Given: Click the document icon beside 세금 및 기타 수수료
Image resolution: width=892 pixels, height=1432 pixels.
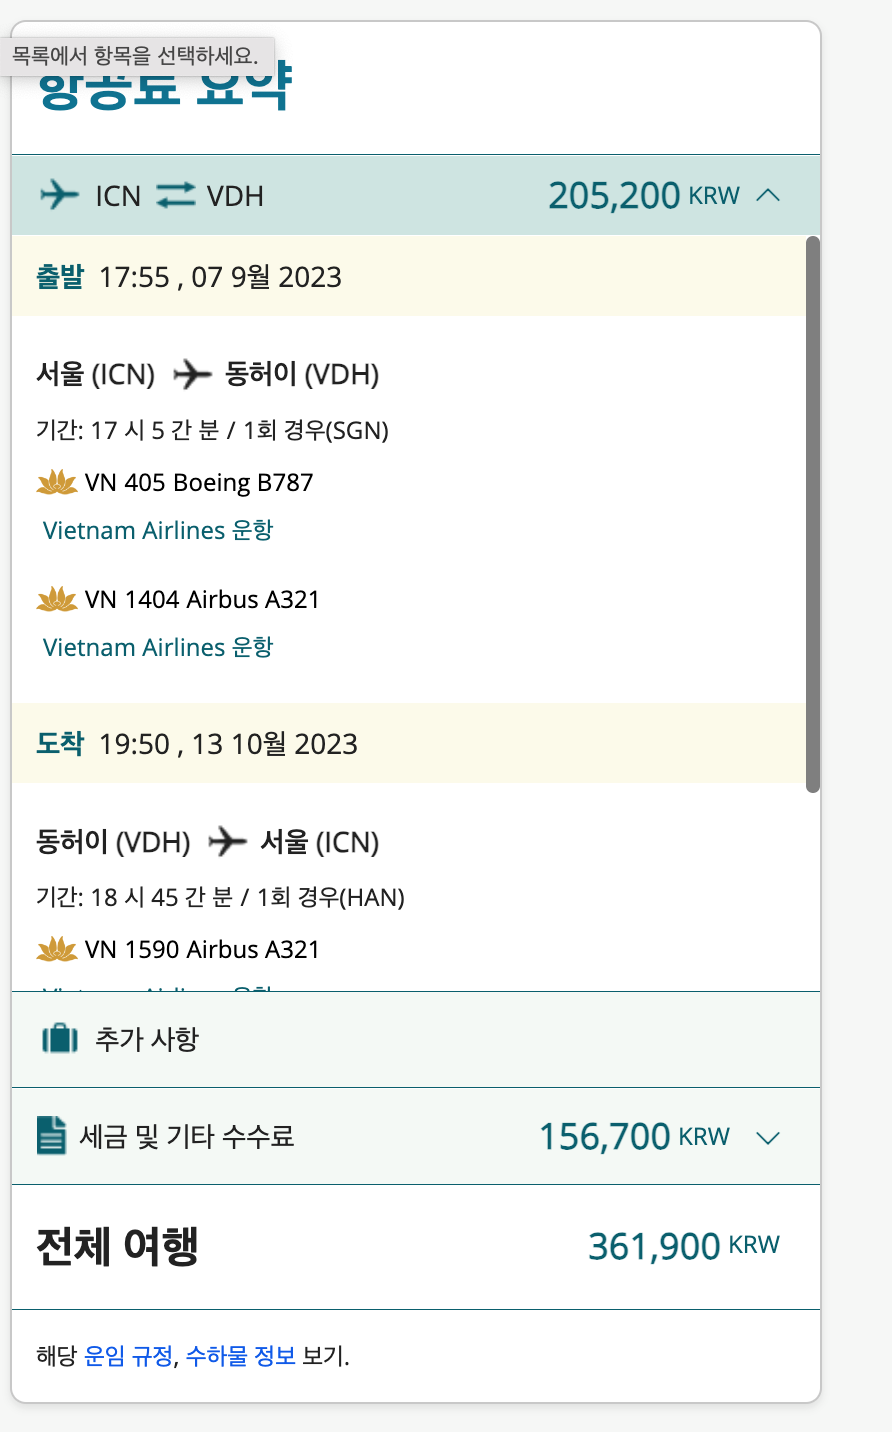Looking at the screenshot, I should (51, 1136).
